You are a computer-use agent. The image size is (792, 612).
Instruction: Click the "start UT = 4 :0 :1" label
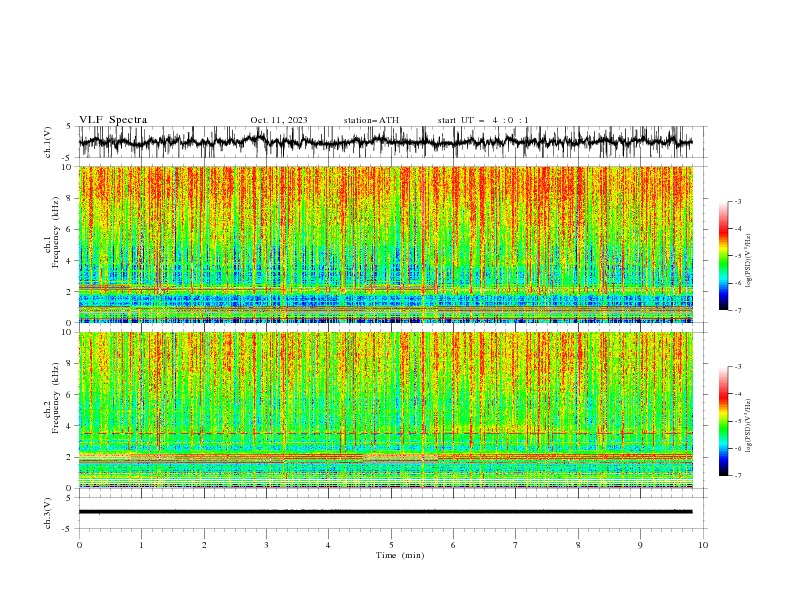(483, 120)
